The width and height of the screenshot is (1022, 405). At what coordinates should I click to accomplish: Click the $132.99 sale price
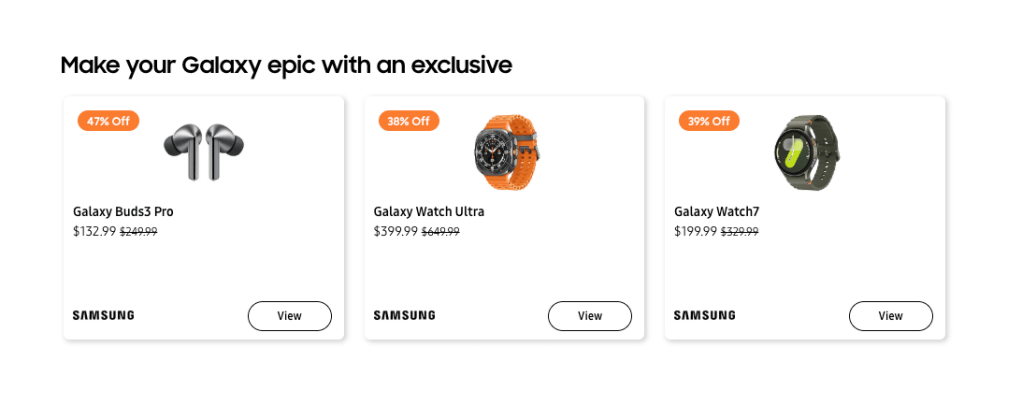coord(94,232)
